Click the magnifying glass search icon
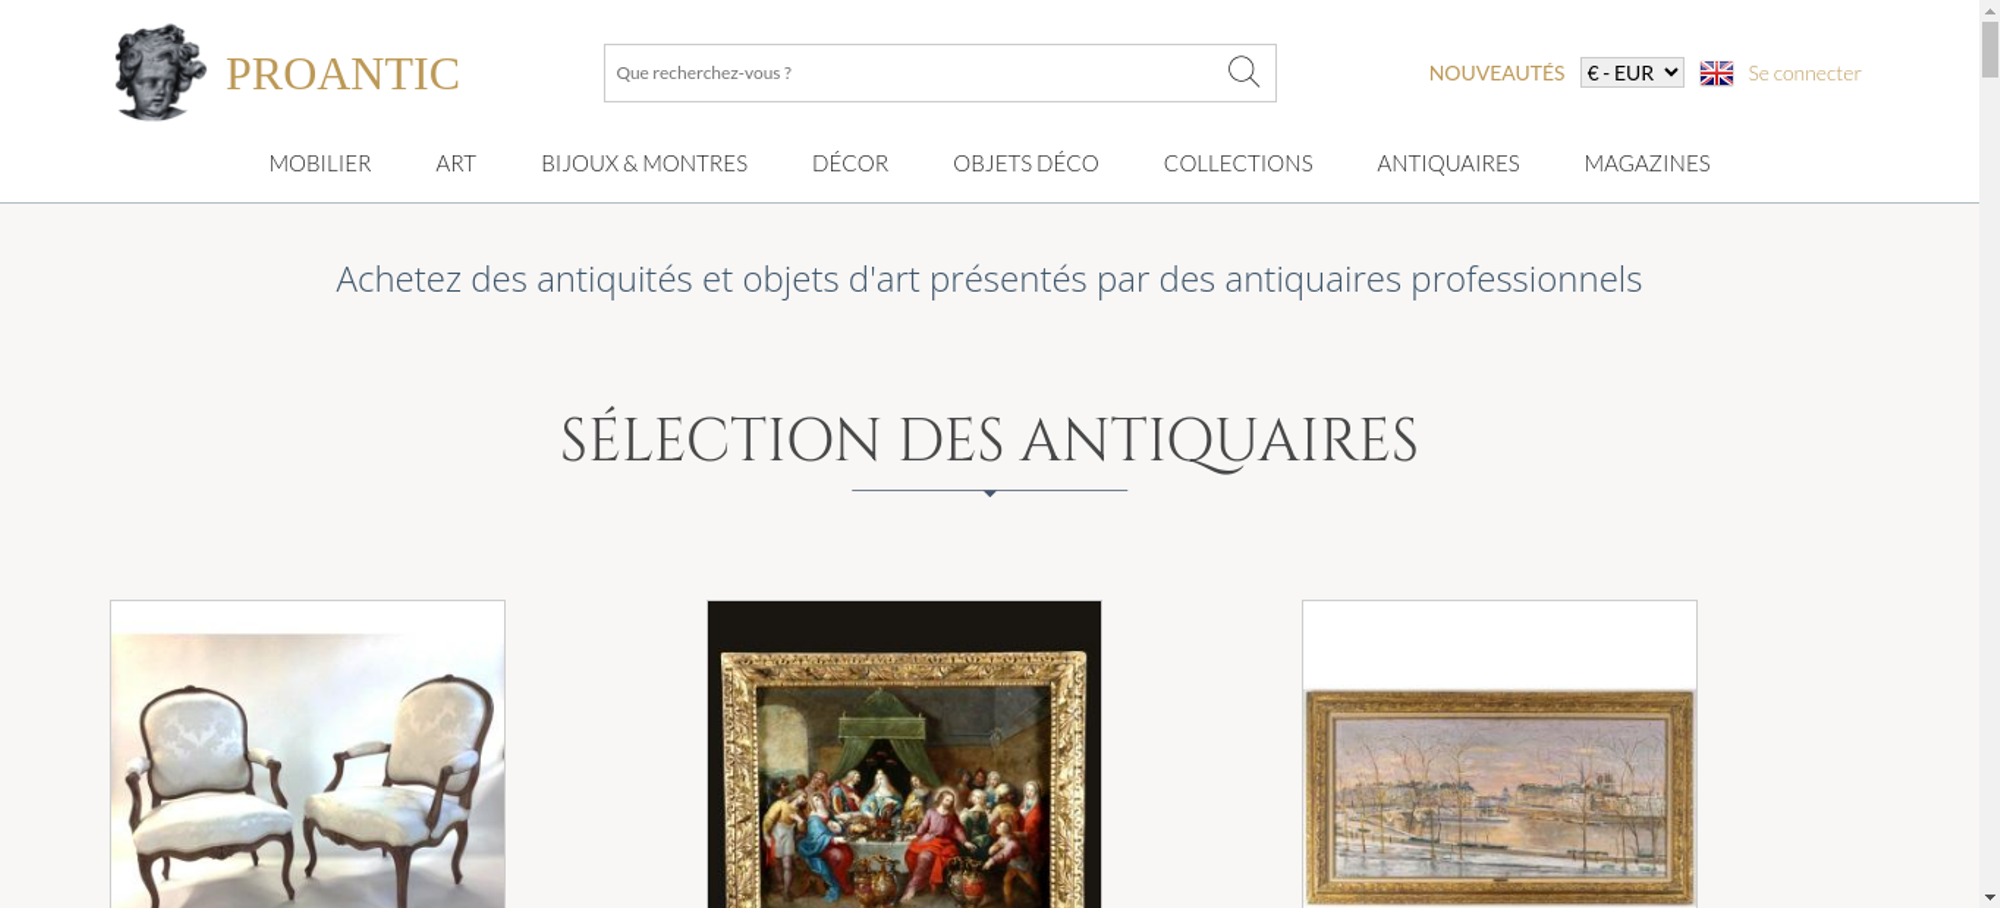Image resolution: width=2000 pixels, height=908 pixels. click(x=1243, y=72)
